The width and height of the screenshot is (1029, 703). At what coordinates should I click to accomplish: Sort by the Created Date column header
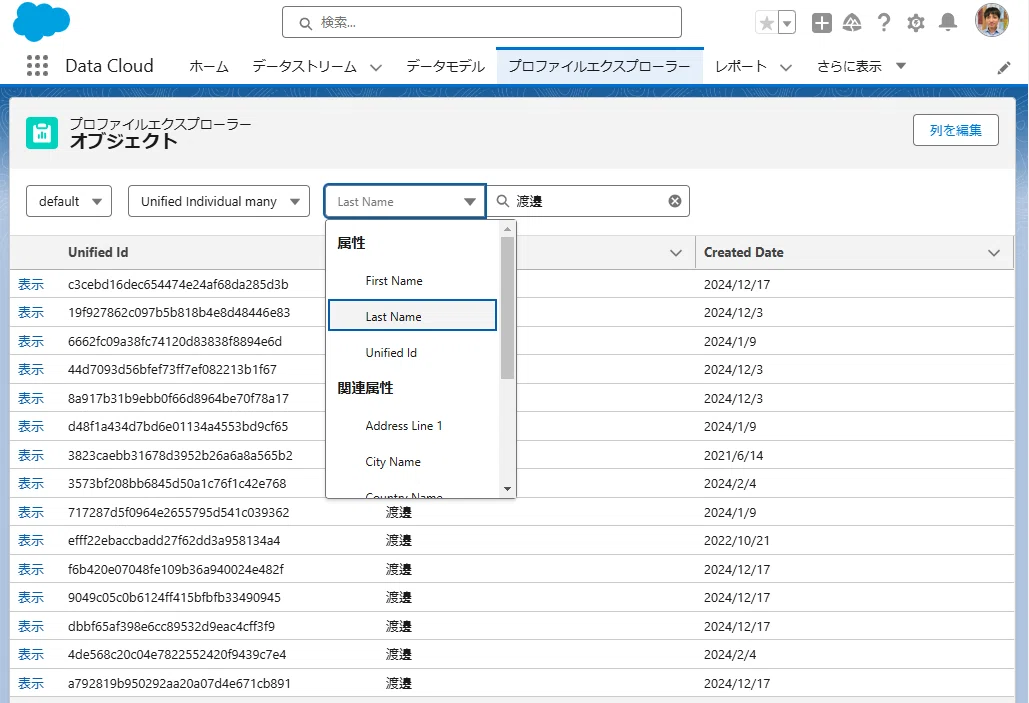tap(744, 252)
